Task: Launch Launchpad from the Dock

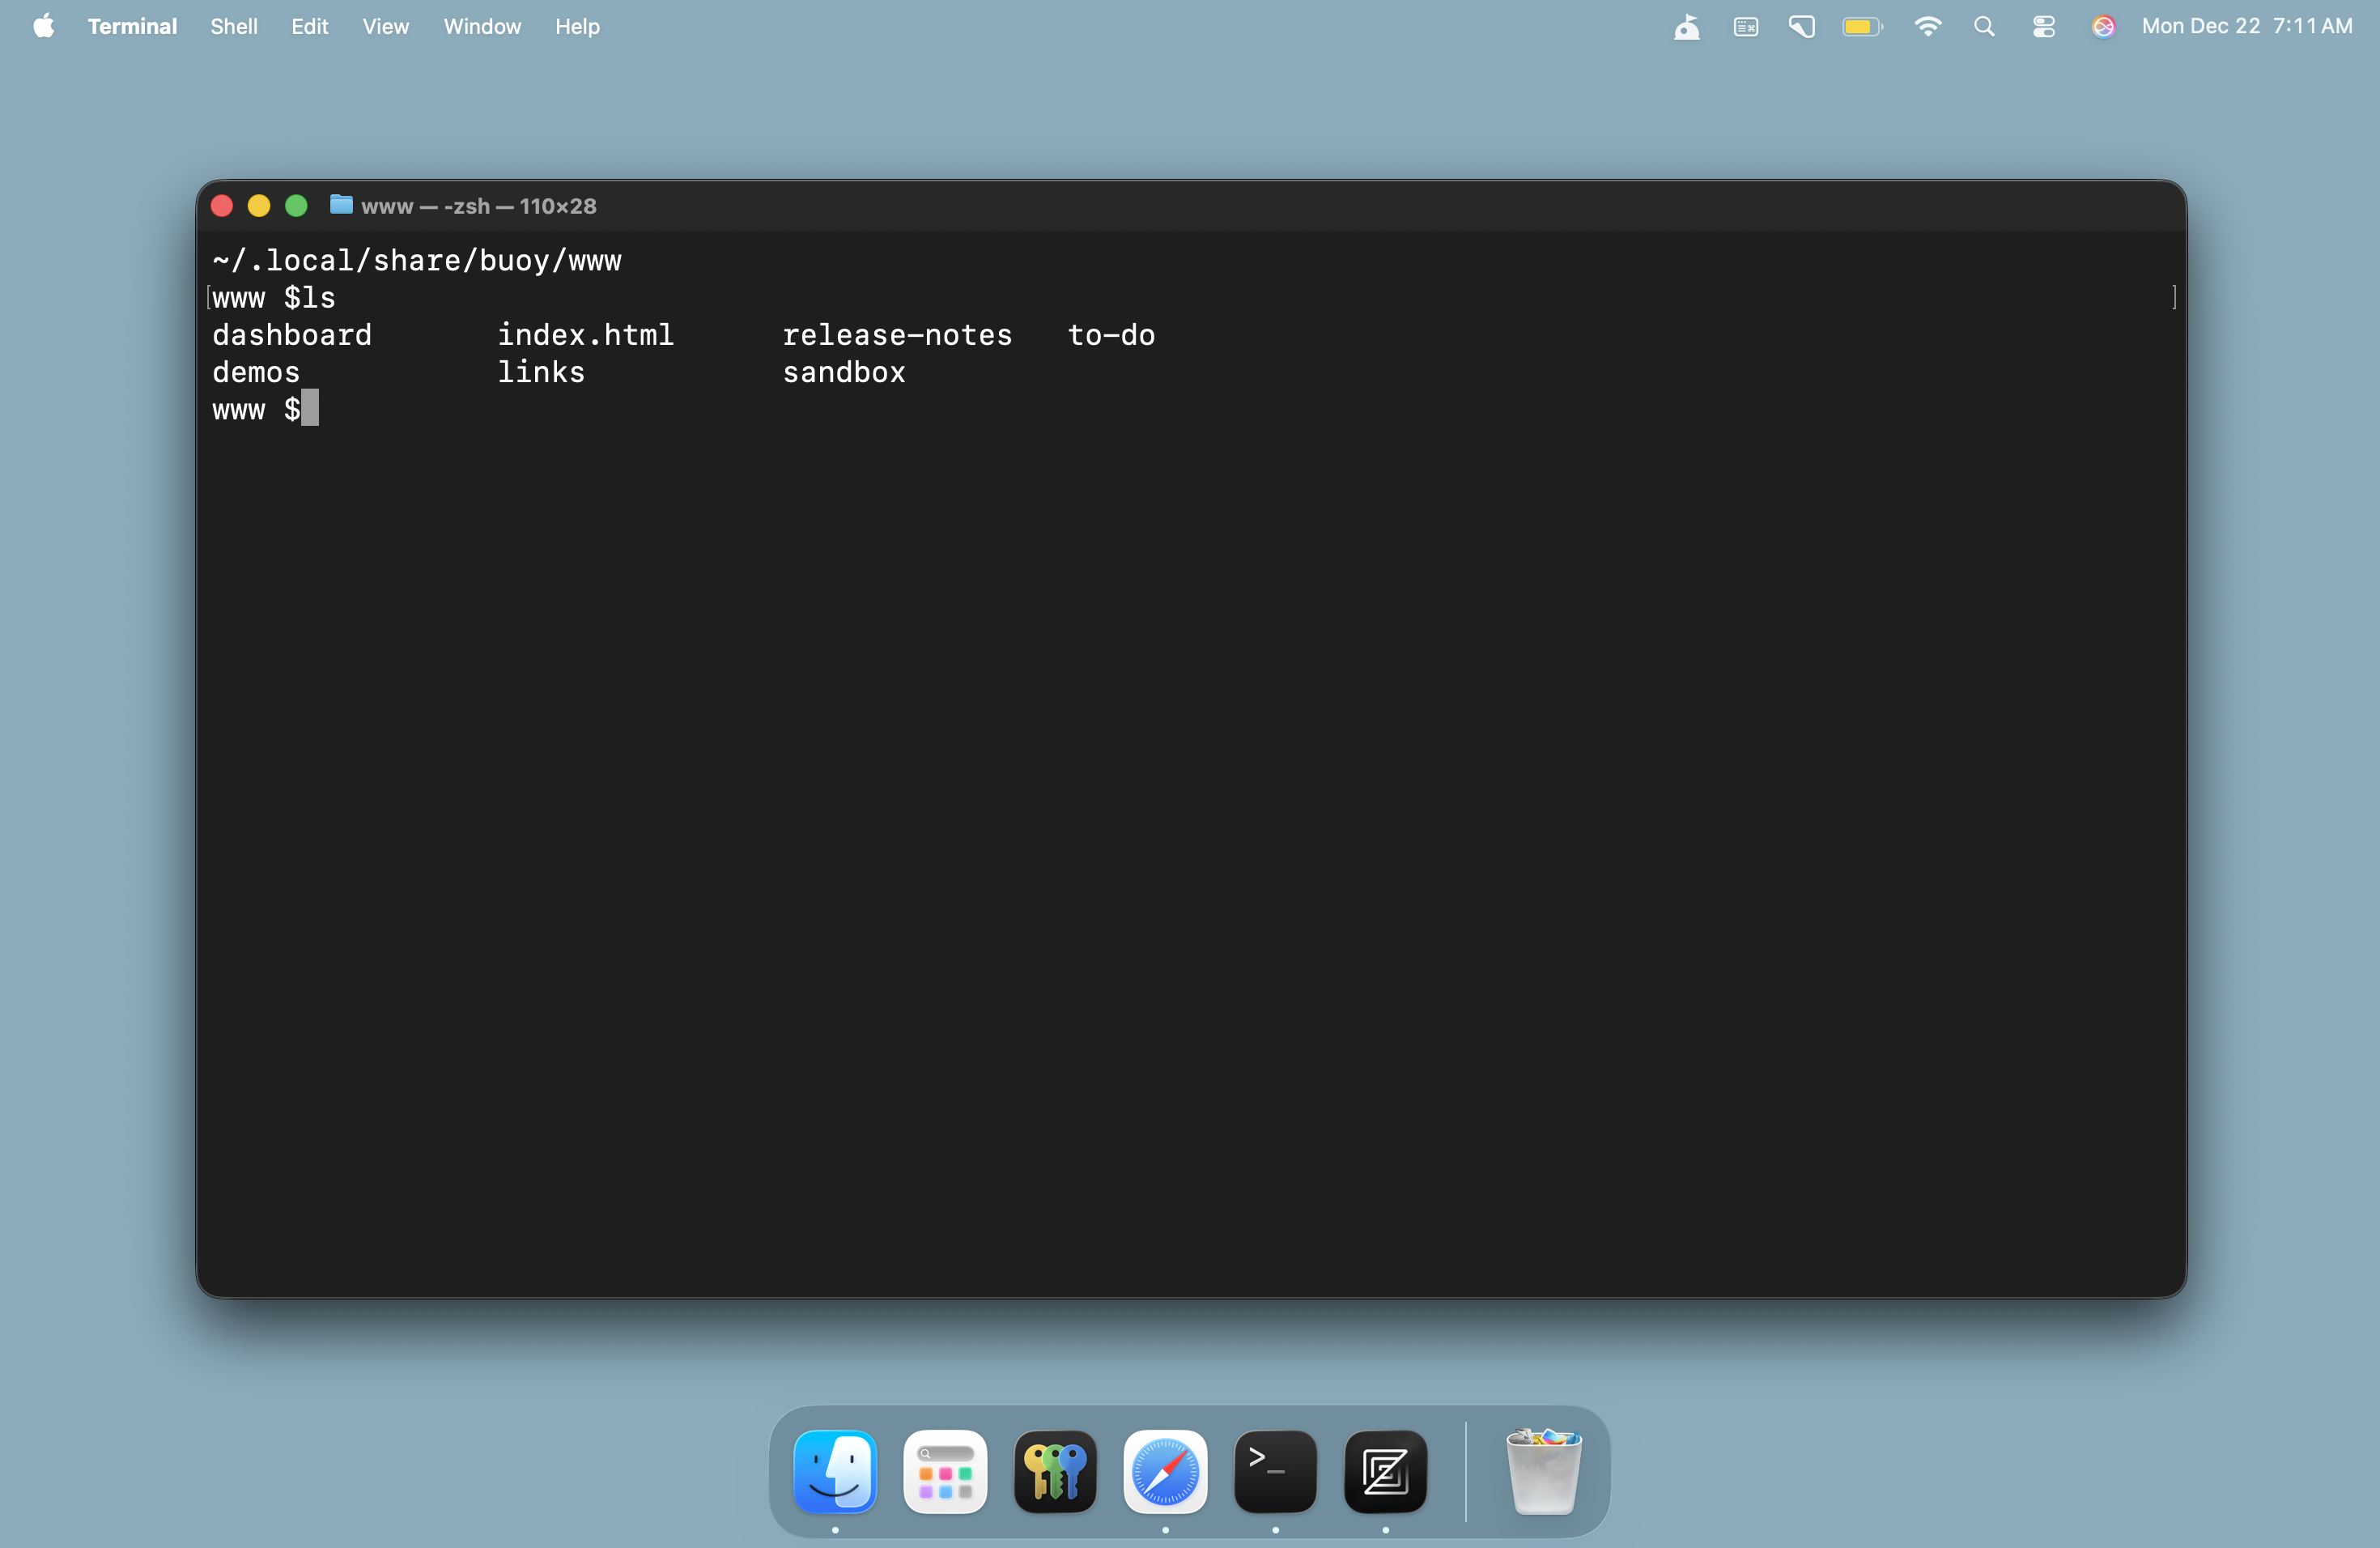Action: point(945,1471)
